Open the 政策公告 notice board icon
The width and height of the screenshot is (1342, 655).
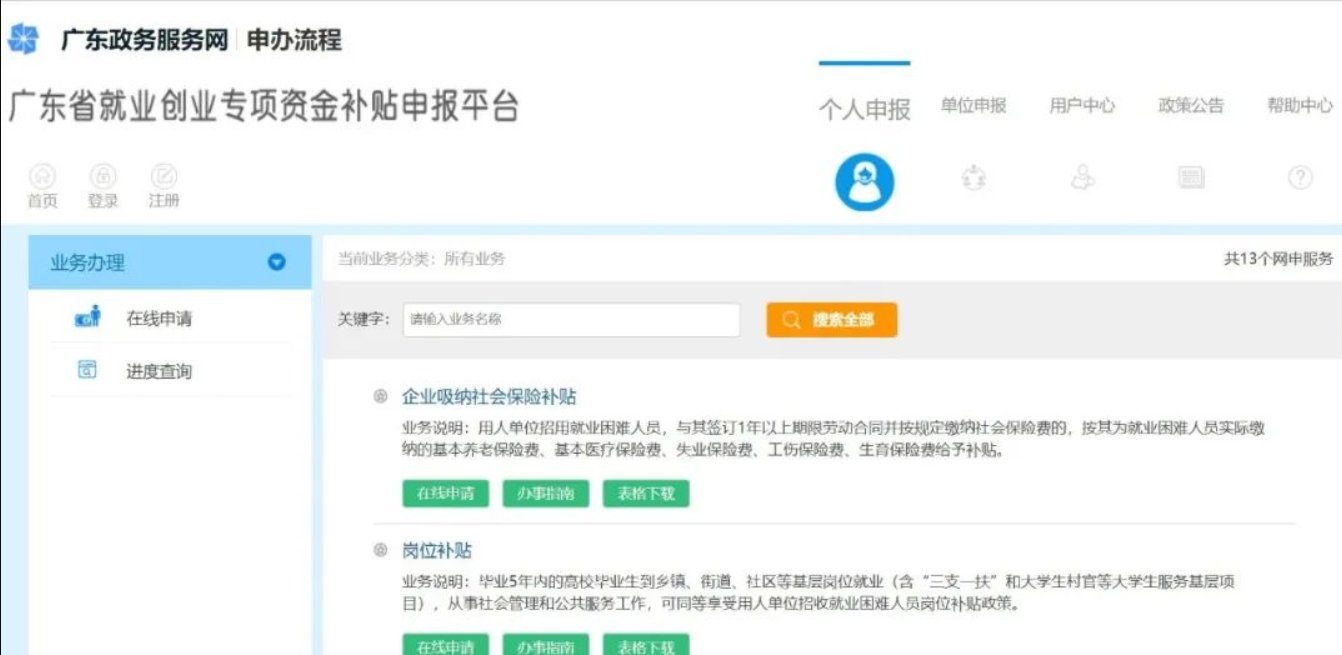pos(1191,178)
